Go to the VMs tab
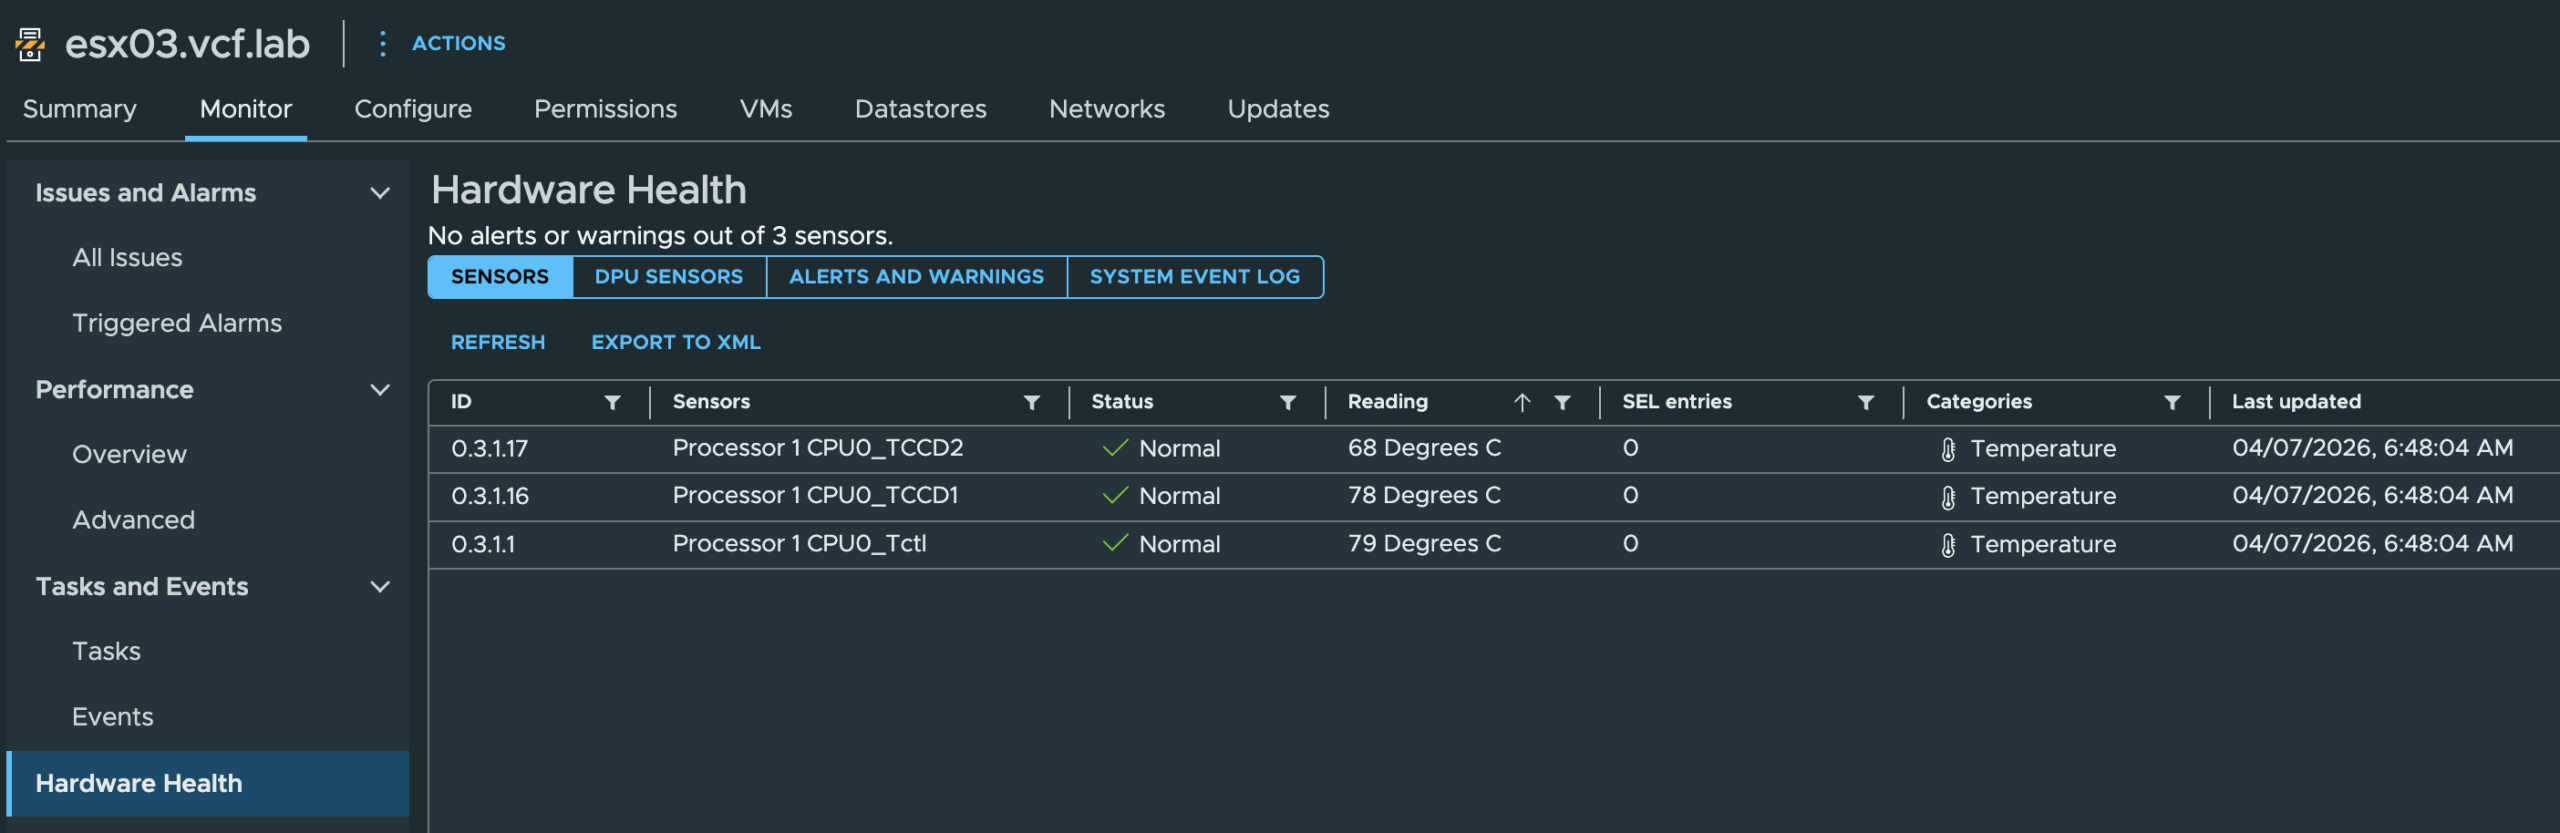 coord(766,109)
